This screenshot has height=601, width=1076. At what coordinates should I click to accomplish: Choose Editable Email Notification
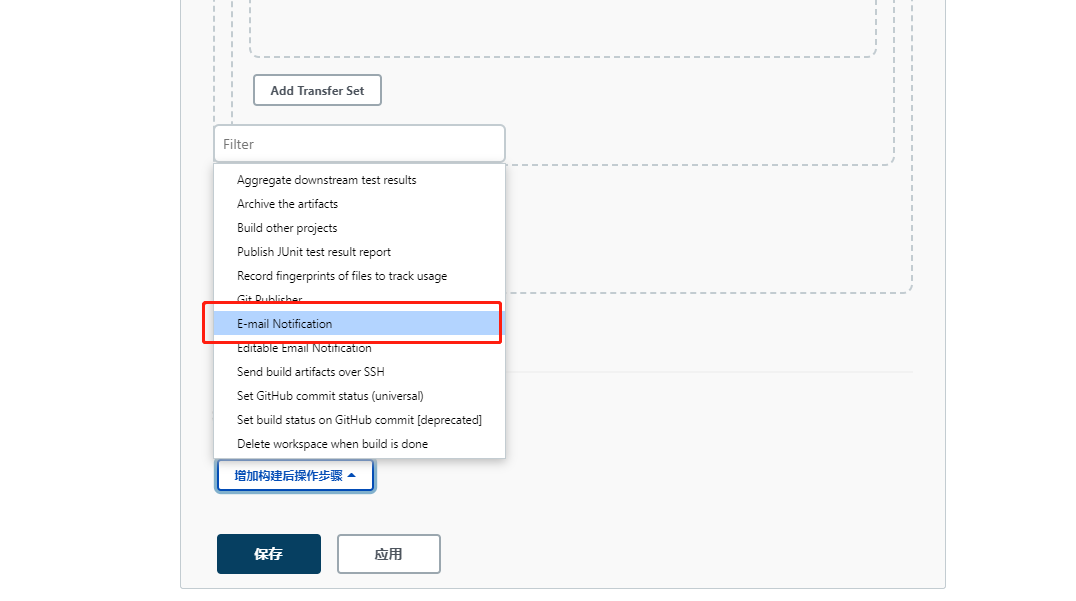[x=304, y=349]
